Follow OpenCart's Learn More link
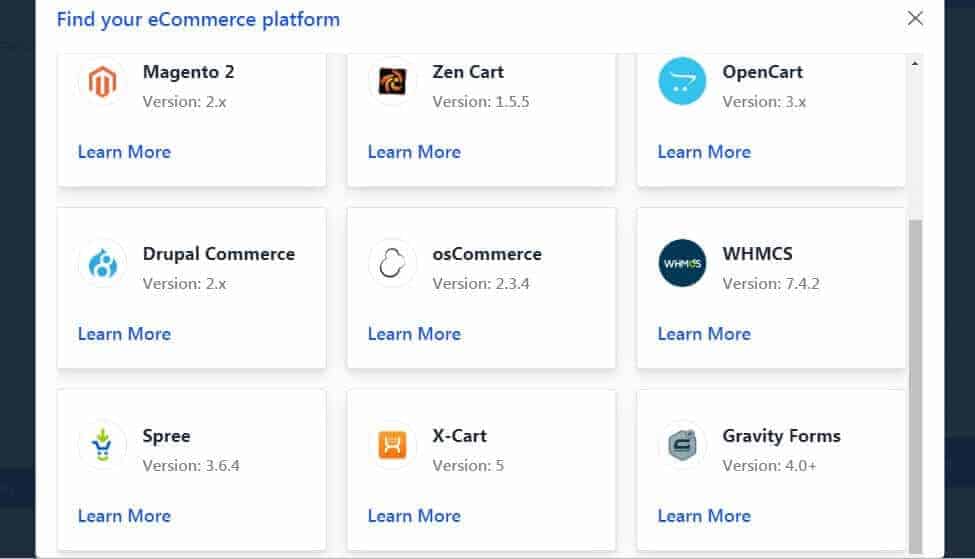 (704, 152)
